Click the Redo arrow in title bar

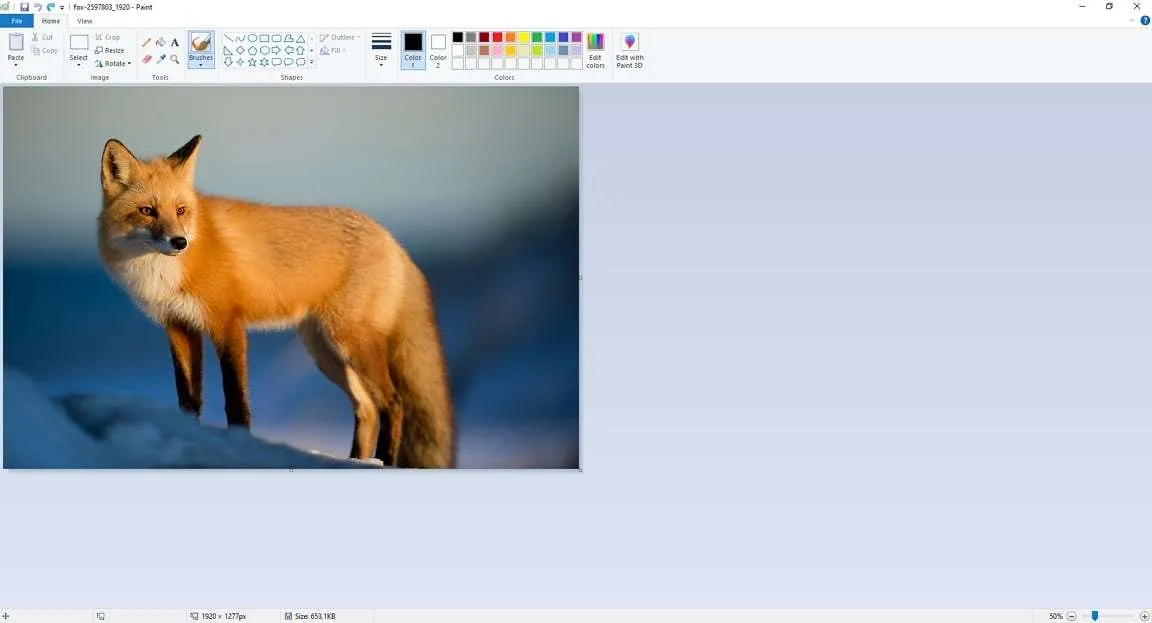coord(51,7)
